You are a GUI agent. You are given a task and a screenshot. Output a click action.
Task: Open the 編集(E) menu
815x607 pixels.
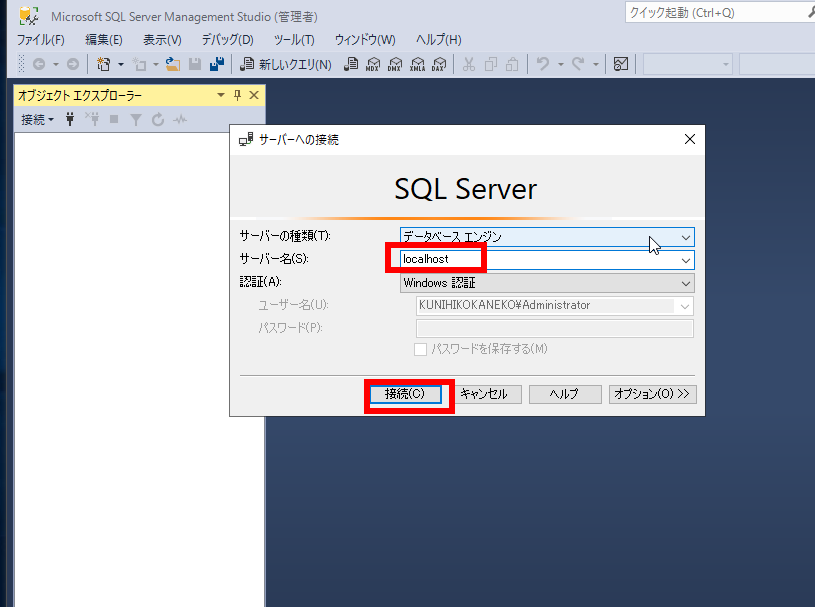[104, 39]
